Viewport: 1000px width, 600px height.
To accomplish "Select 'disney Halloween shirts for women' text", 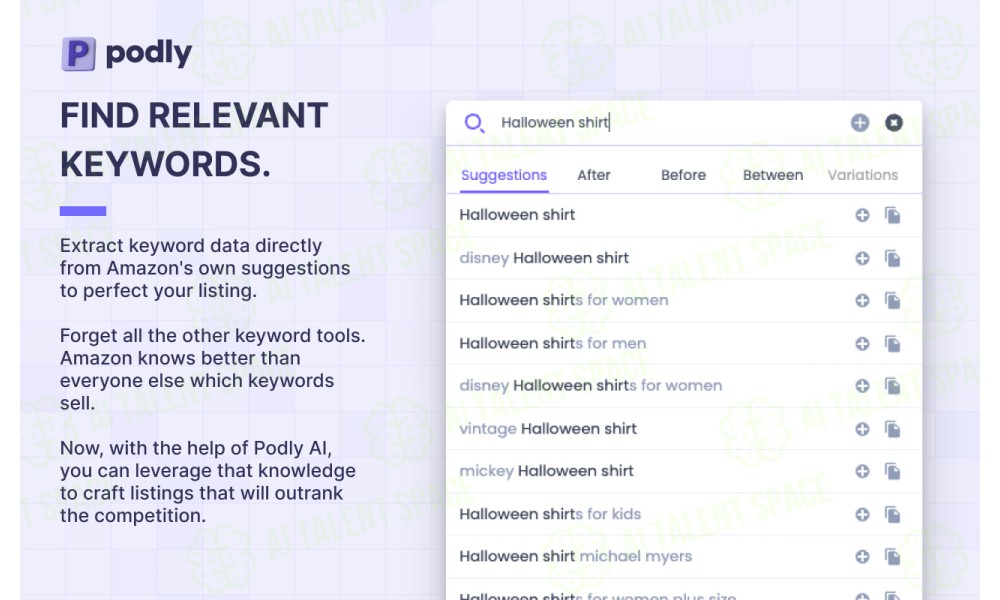I will tap(591, 386).
